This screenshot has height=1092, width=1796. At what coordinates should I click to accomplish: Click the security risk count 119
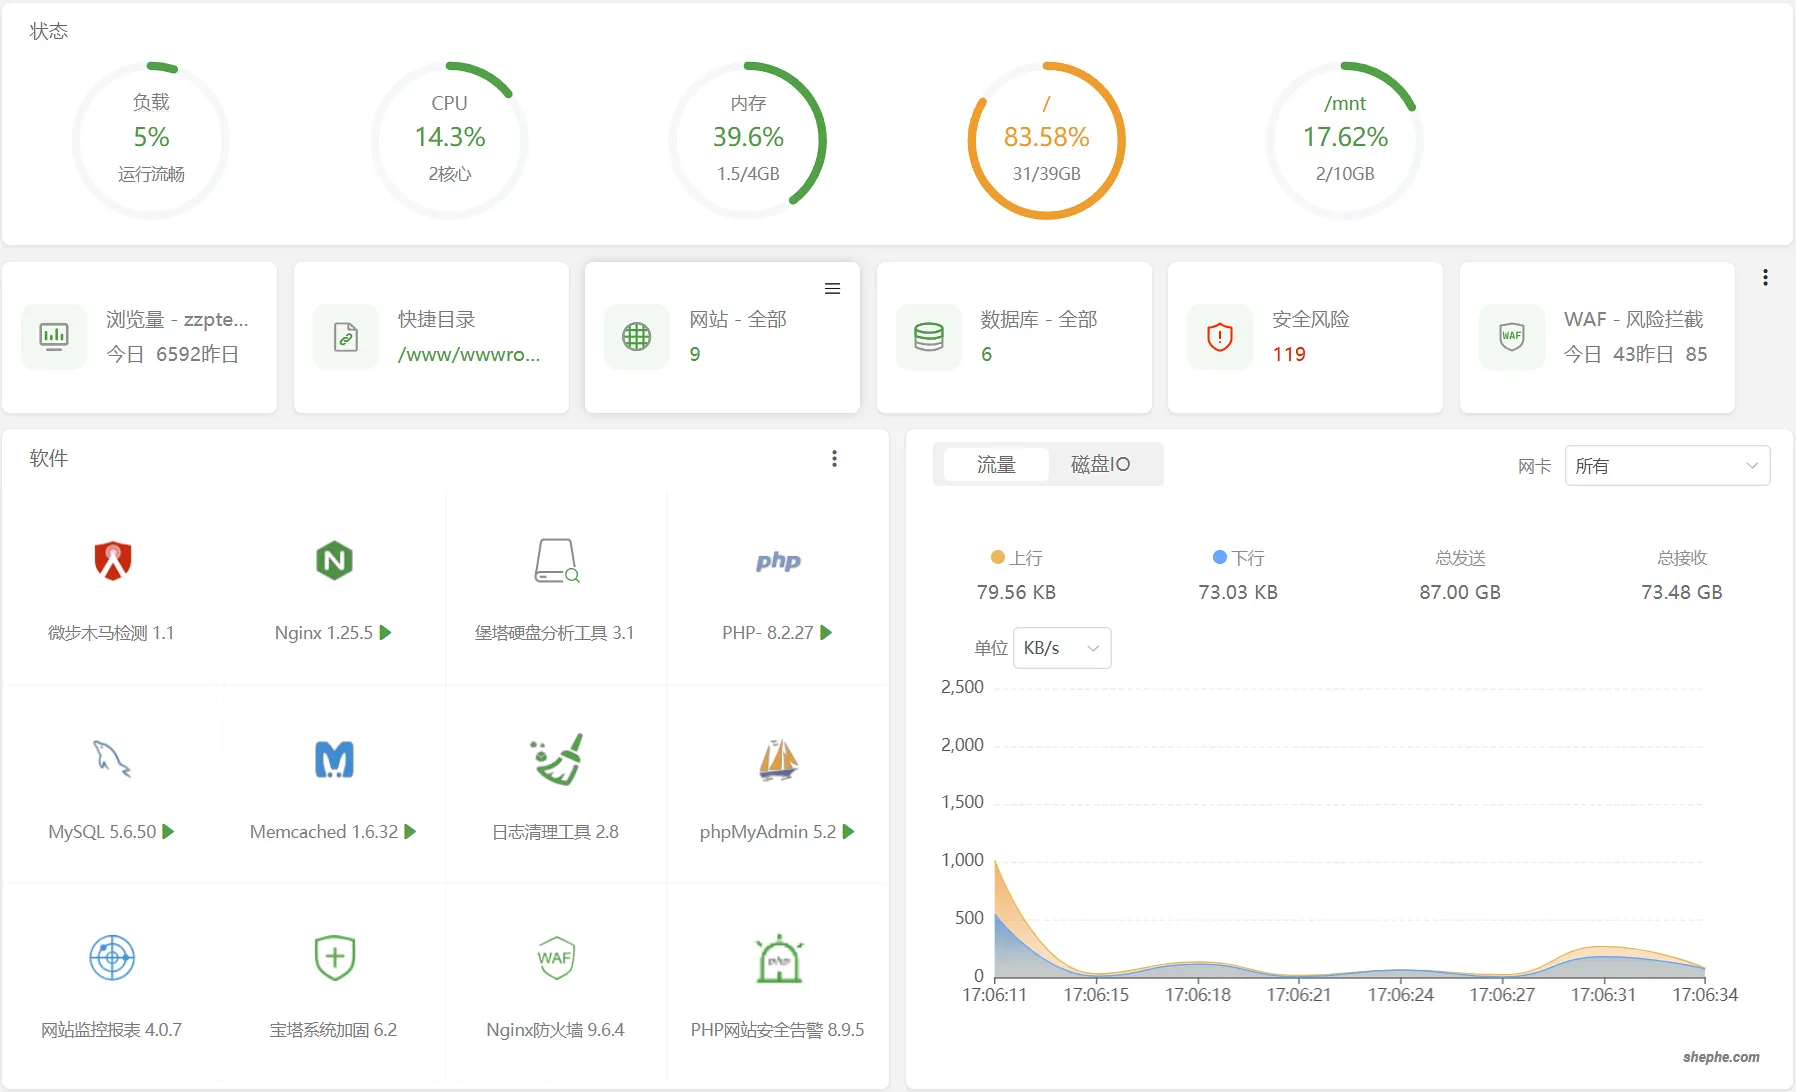[x=1288, y=355]
